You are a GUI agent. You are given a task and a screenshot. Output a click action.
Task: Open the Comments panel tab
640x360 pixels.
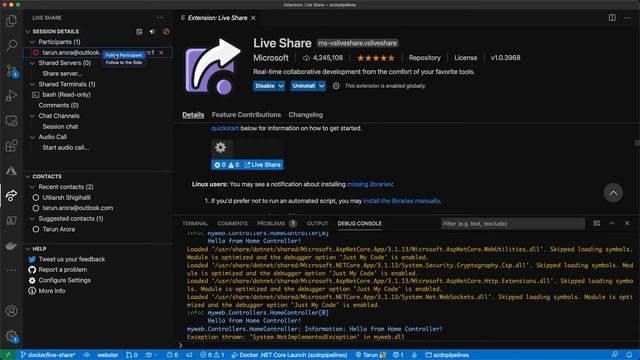[x=232, y=223]
